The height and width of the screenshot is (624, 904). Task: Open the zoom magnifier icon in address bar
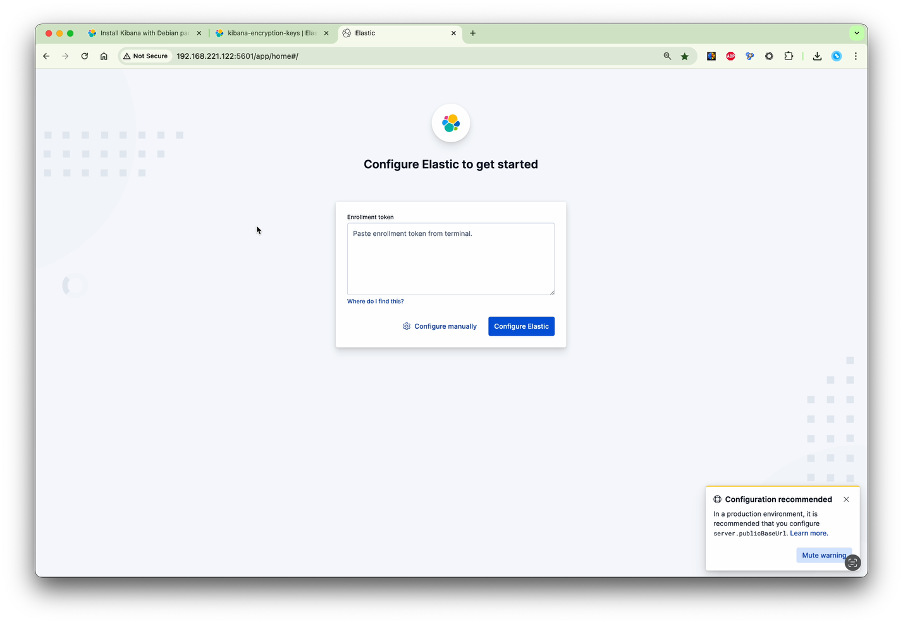[x=667, y=56]
